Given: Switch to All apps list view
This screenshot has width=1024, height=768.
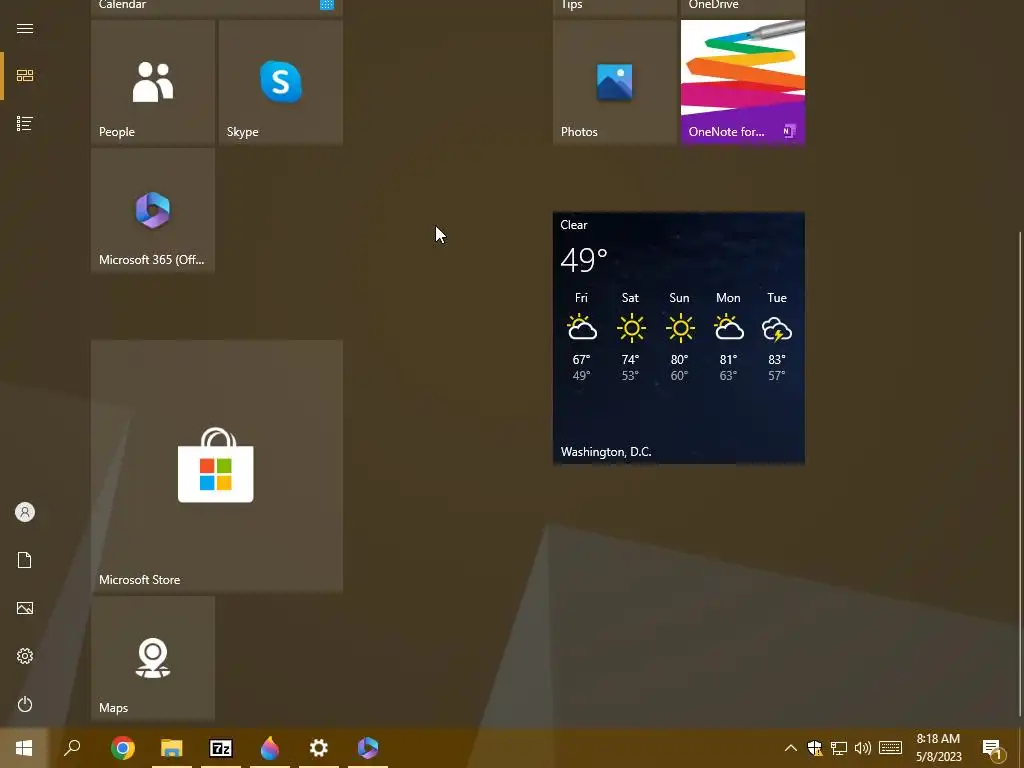Looking at the screenshot, I should tap(25, 123).
